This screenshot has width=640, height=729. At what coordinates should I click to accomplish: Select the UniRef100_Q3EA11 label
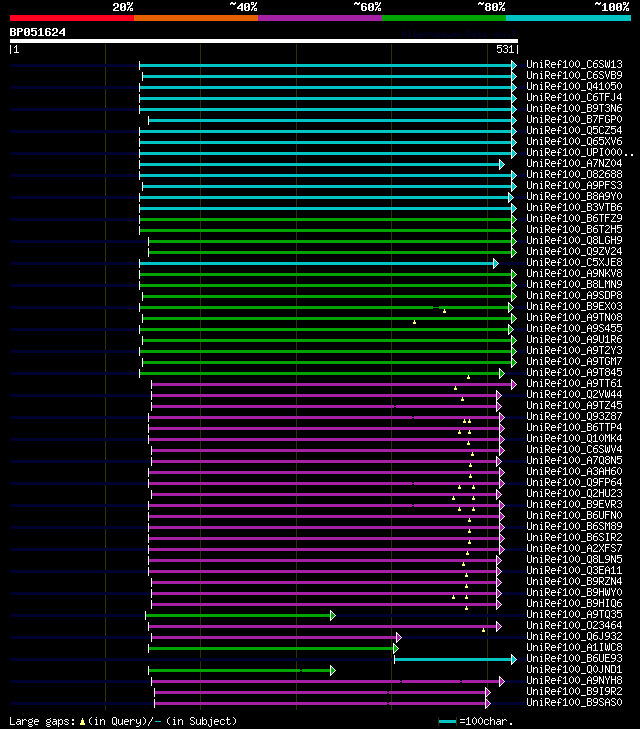[x=574, y=570]
